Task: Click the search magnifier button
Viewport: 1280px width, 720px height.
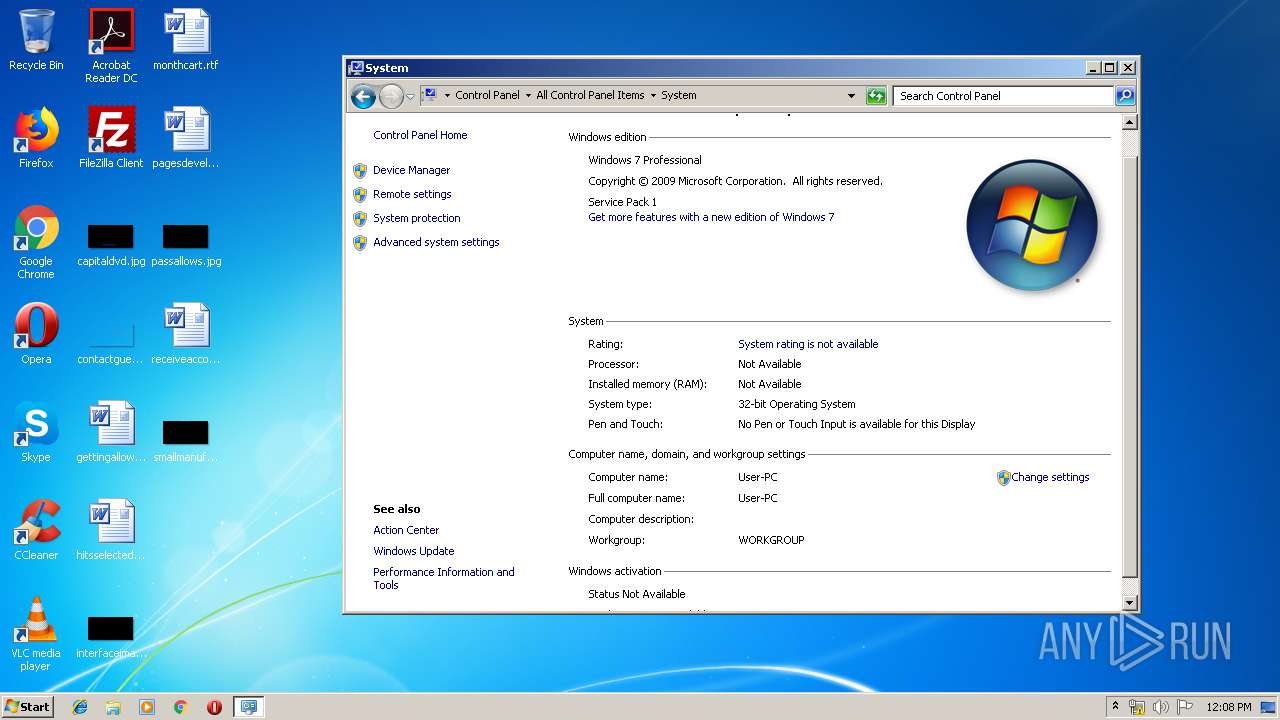Action: (1125, 96)
